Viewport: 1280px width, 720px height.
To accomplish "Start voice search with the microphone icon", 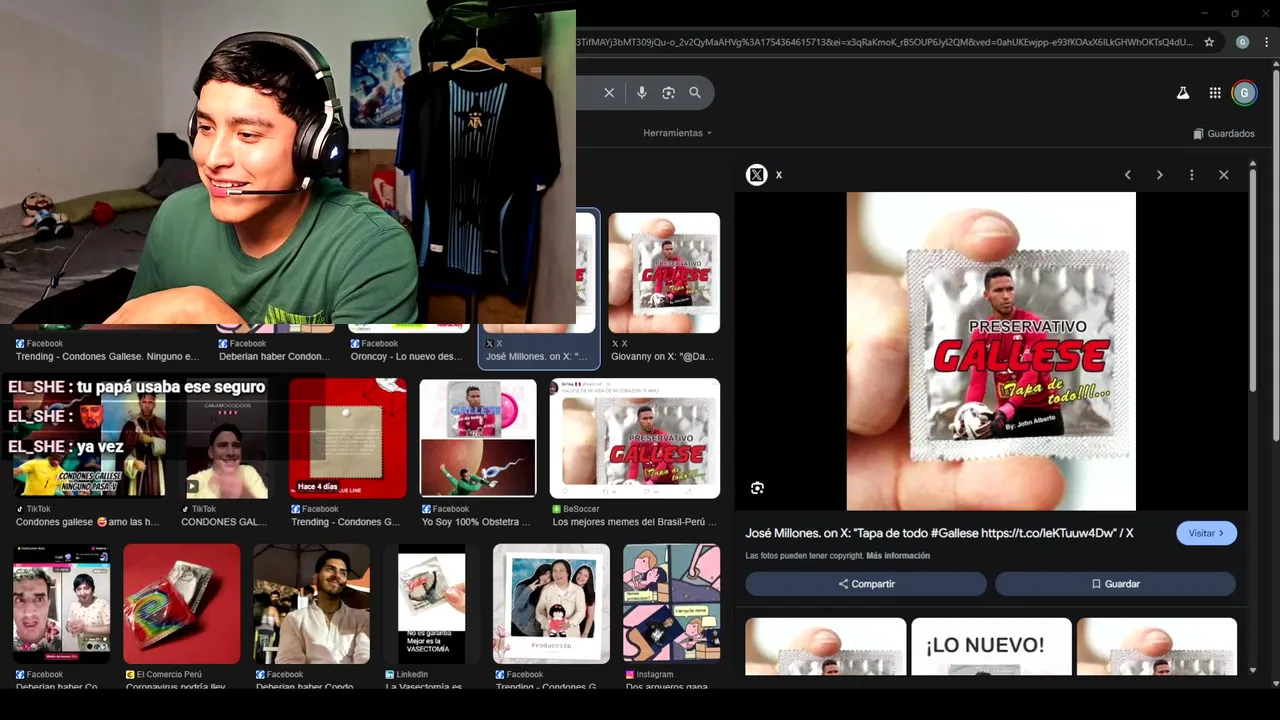I will 642,93.
